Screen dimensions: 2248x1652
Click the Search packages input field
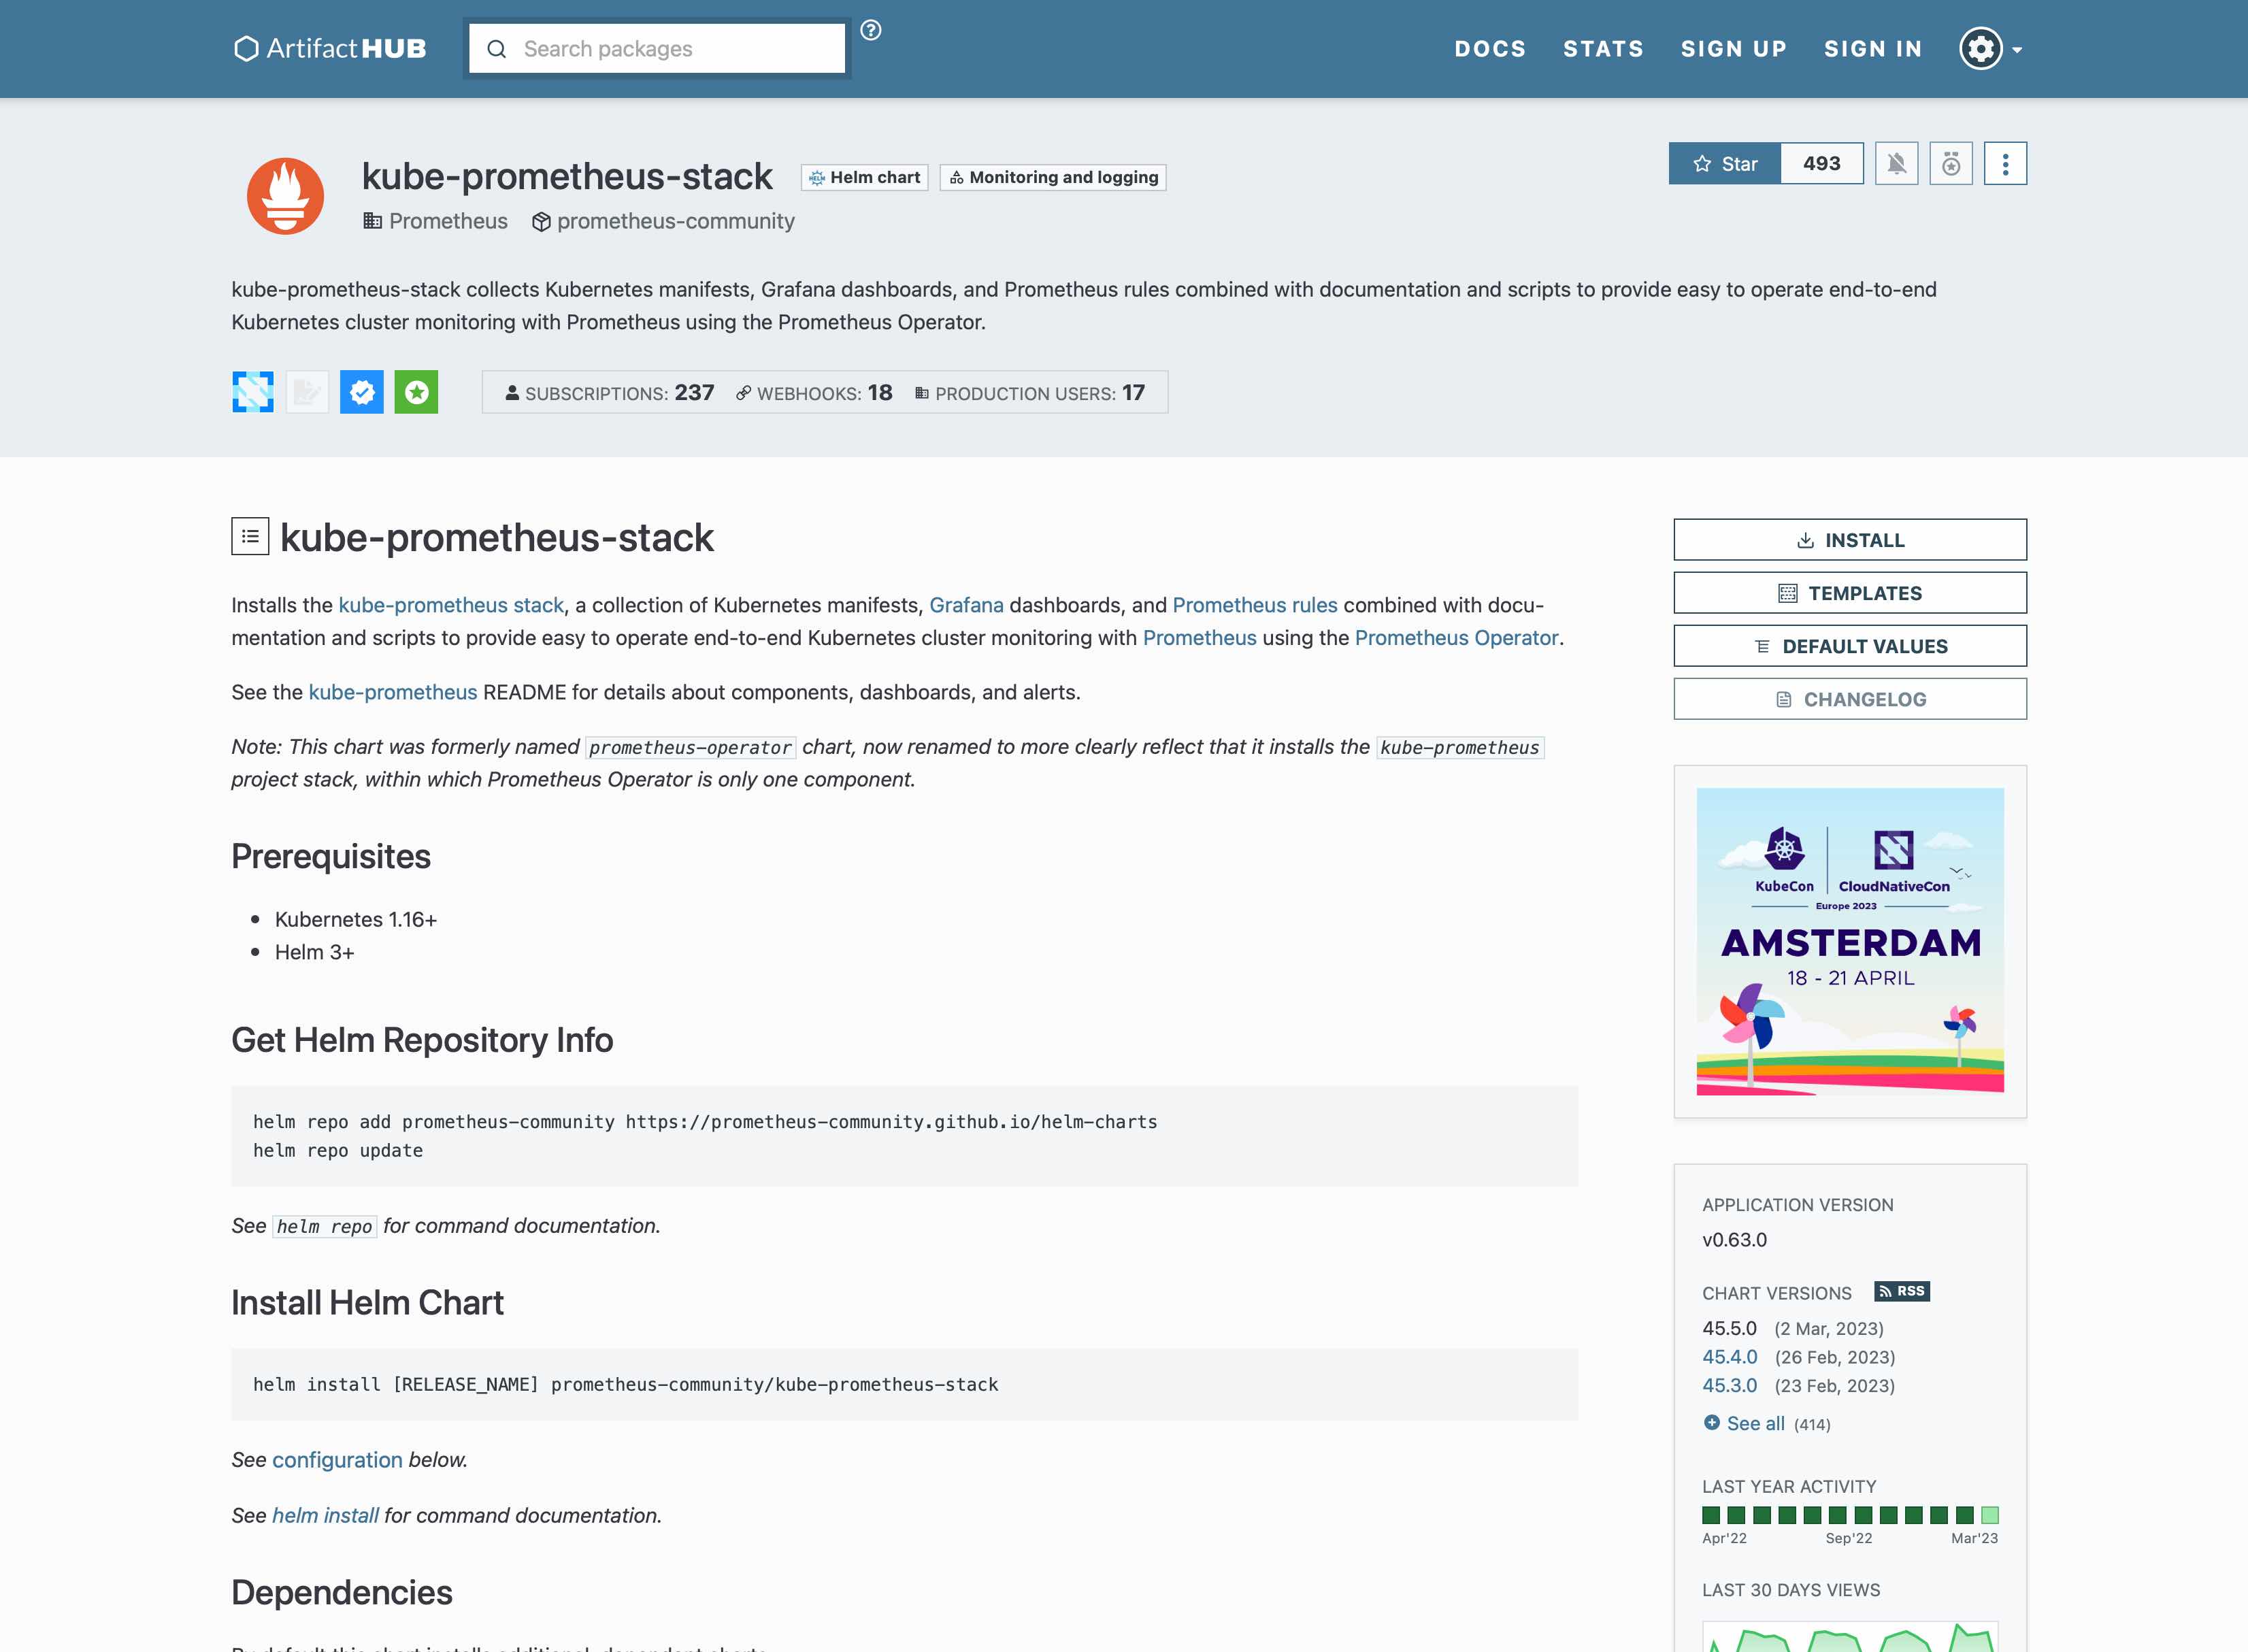point(670,49)
